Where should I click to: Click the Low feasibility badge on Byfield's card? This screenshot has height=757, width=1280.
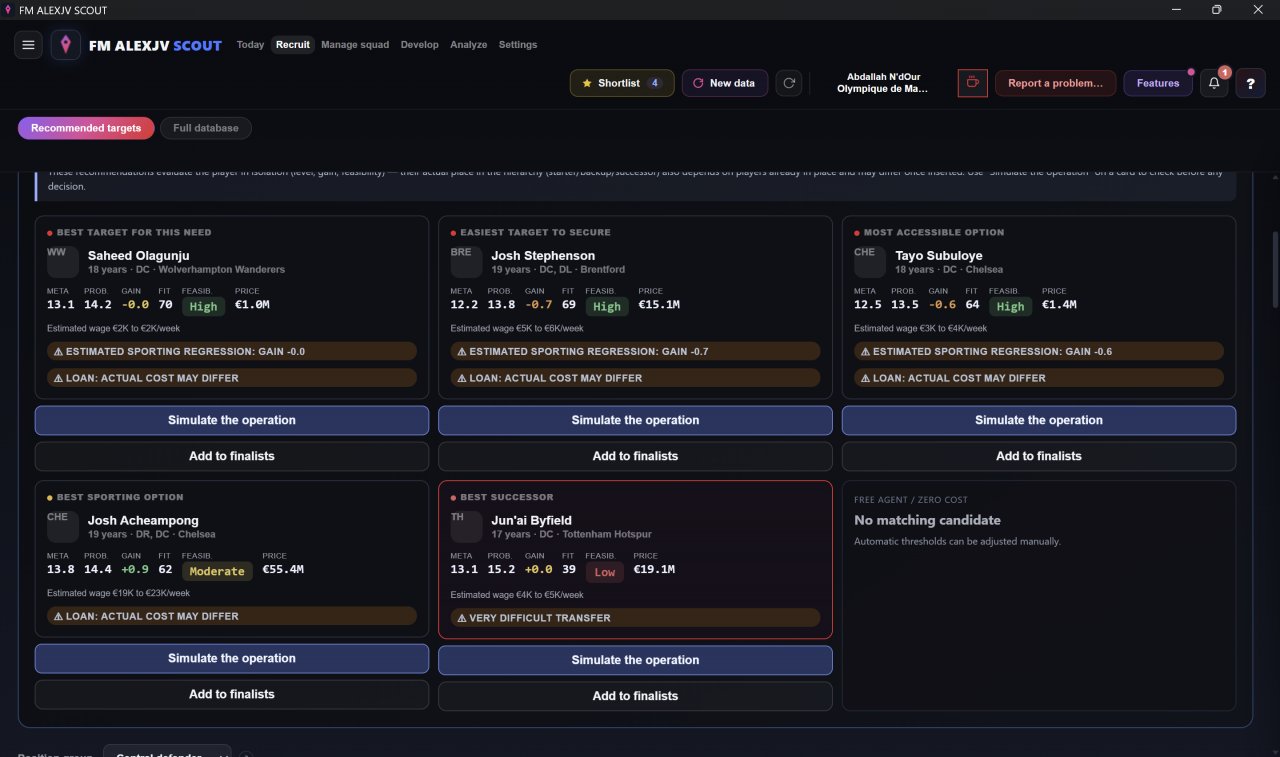coord(605,572)
